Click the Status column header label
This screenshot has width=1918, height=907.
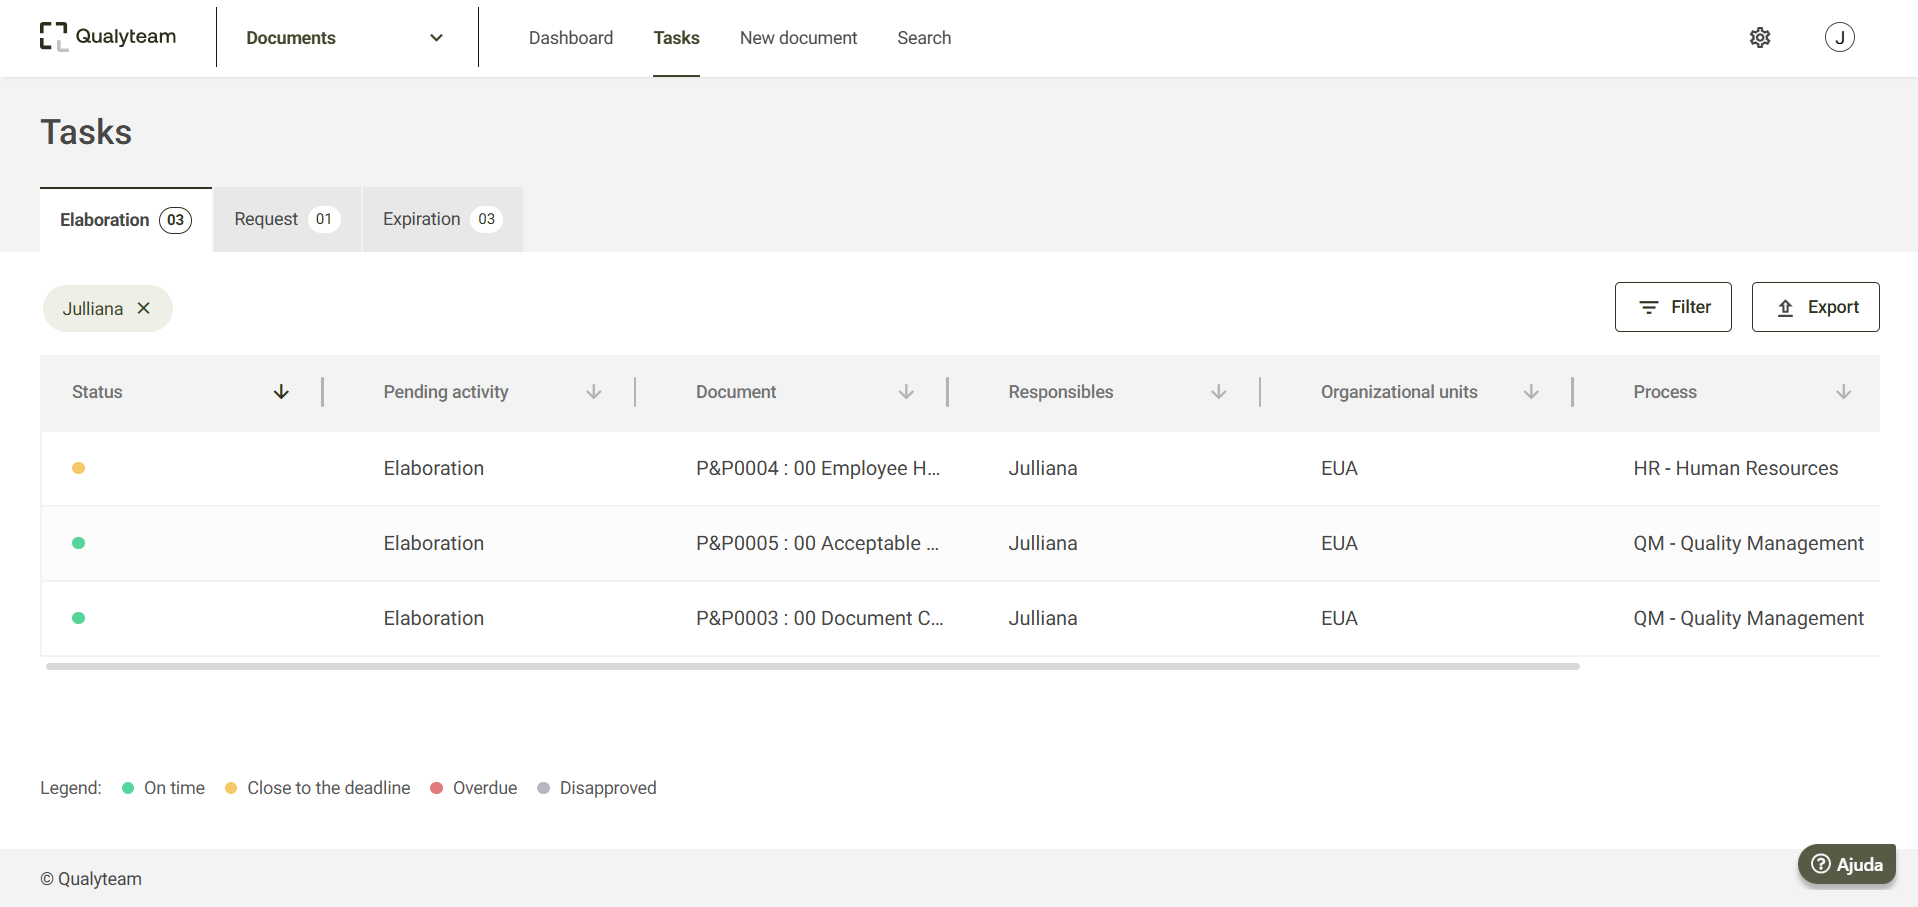(x=97, y=392)
